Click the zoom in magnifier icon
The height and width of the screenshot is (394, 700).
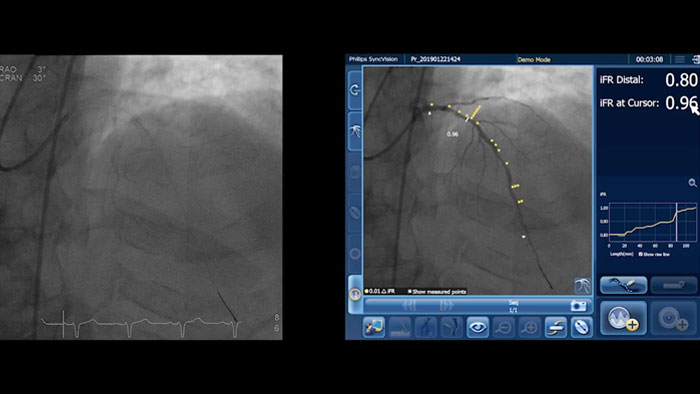pos(529,328)
